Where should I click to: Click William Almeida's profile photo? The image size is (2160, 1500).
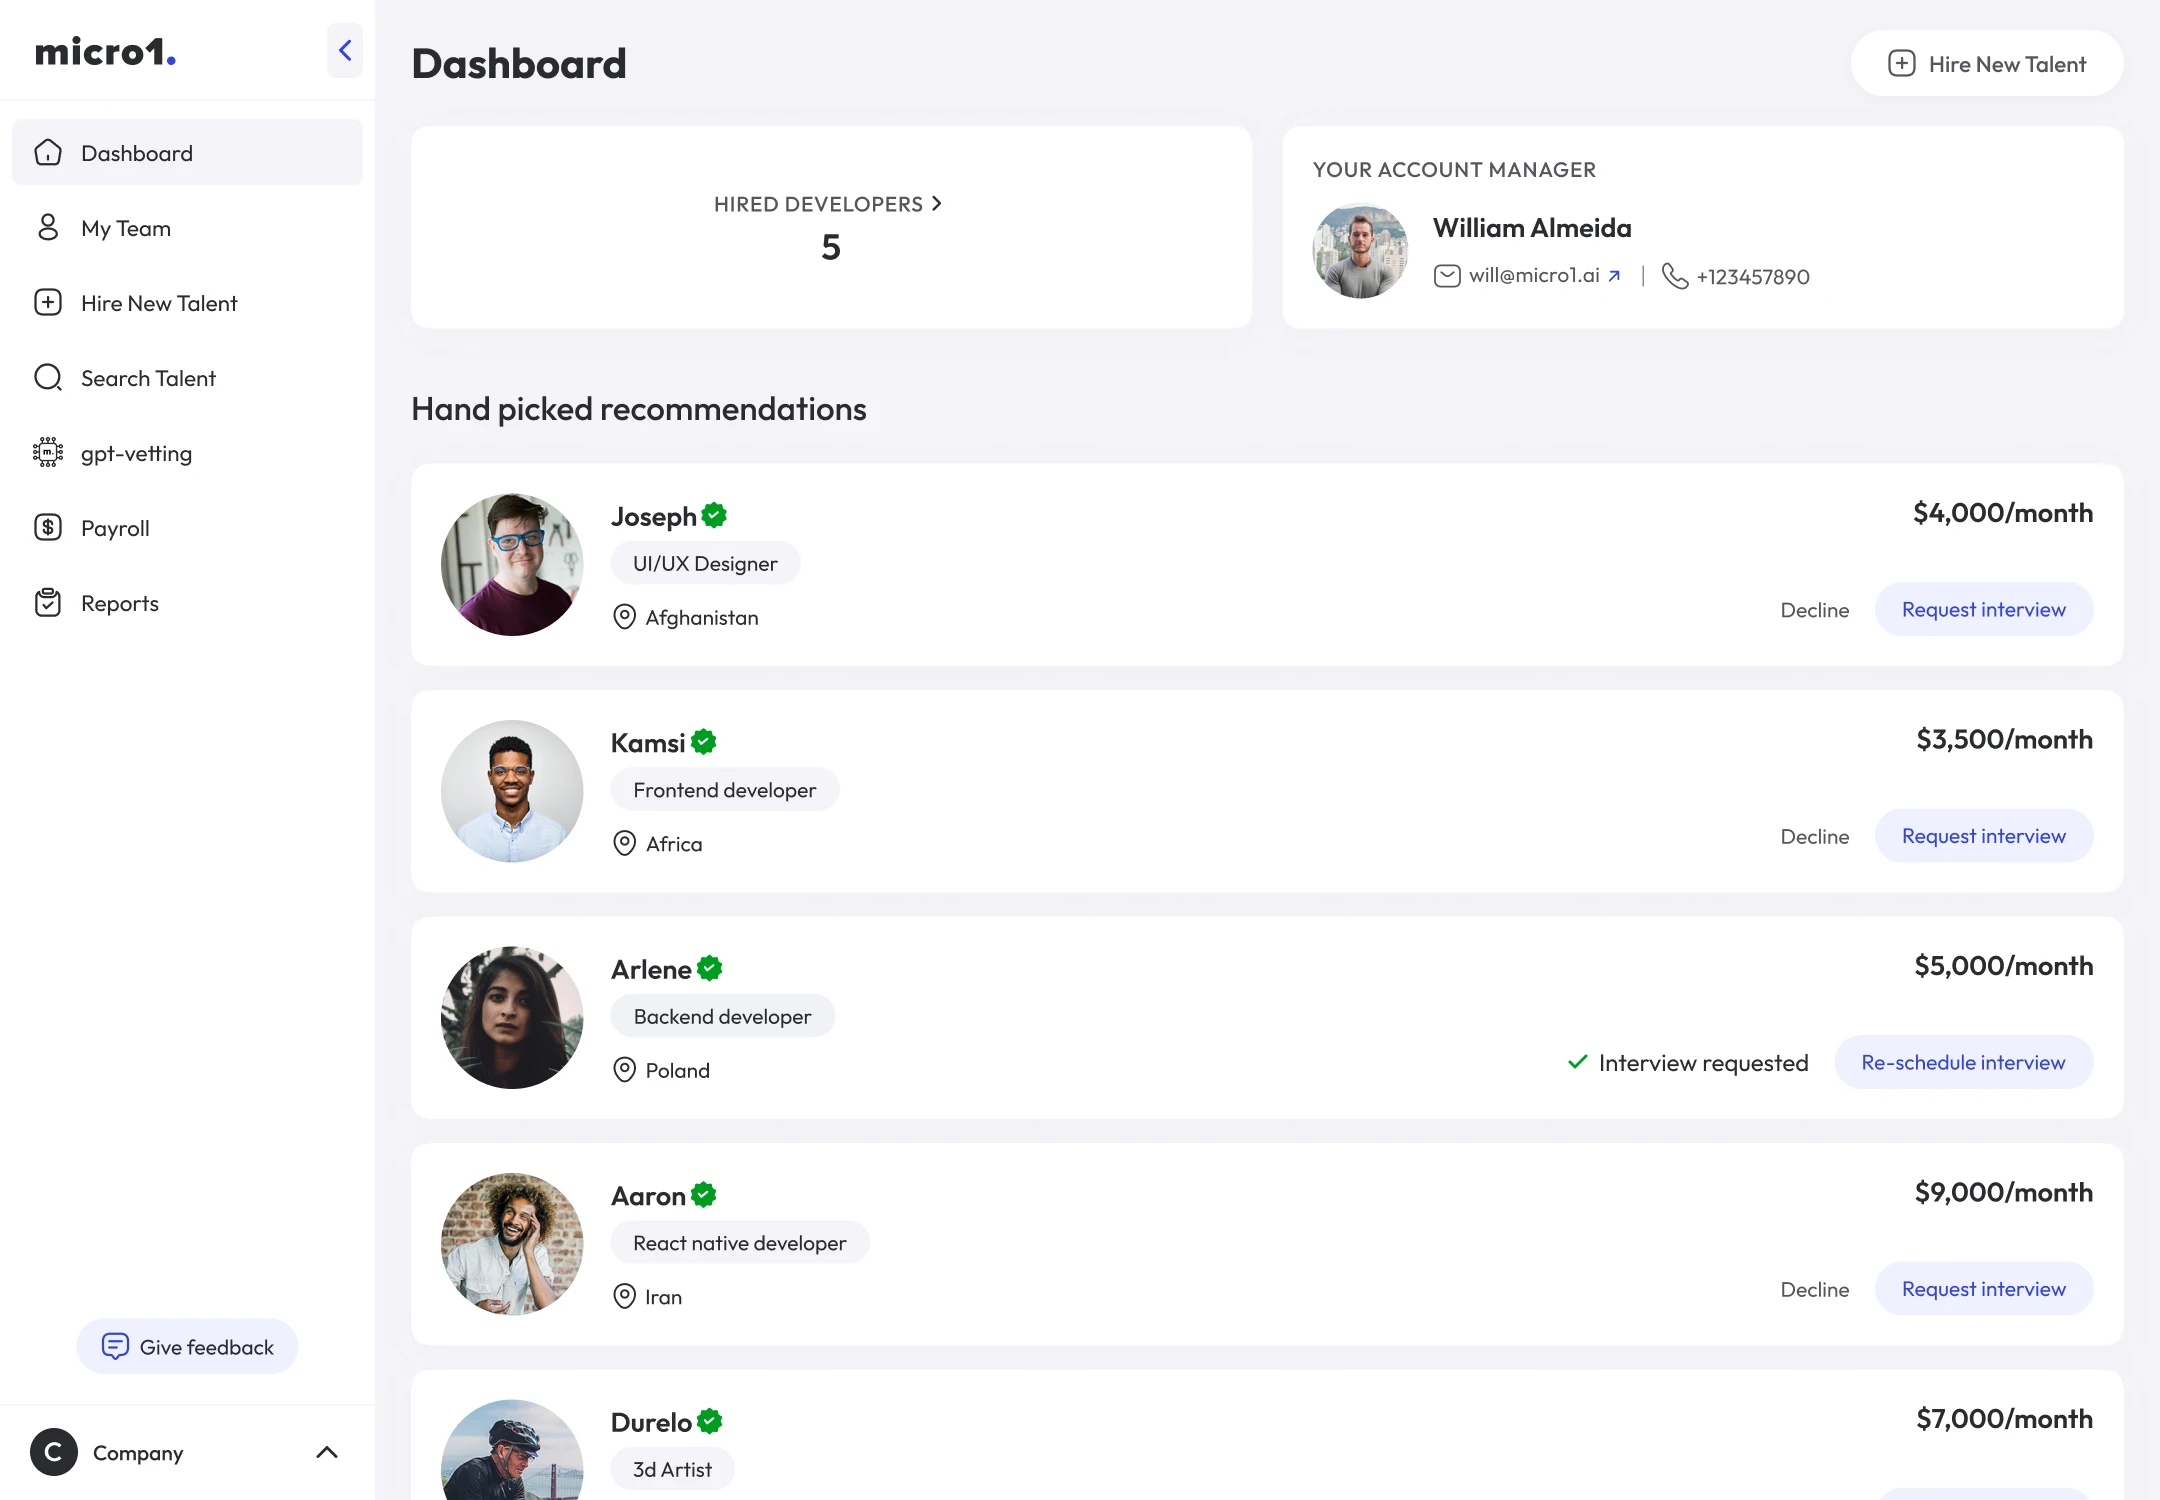(x=1360, y=250)
